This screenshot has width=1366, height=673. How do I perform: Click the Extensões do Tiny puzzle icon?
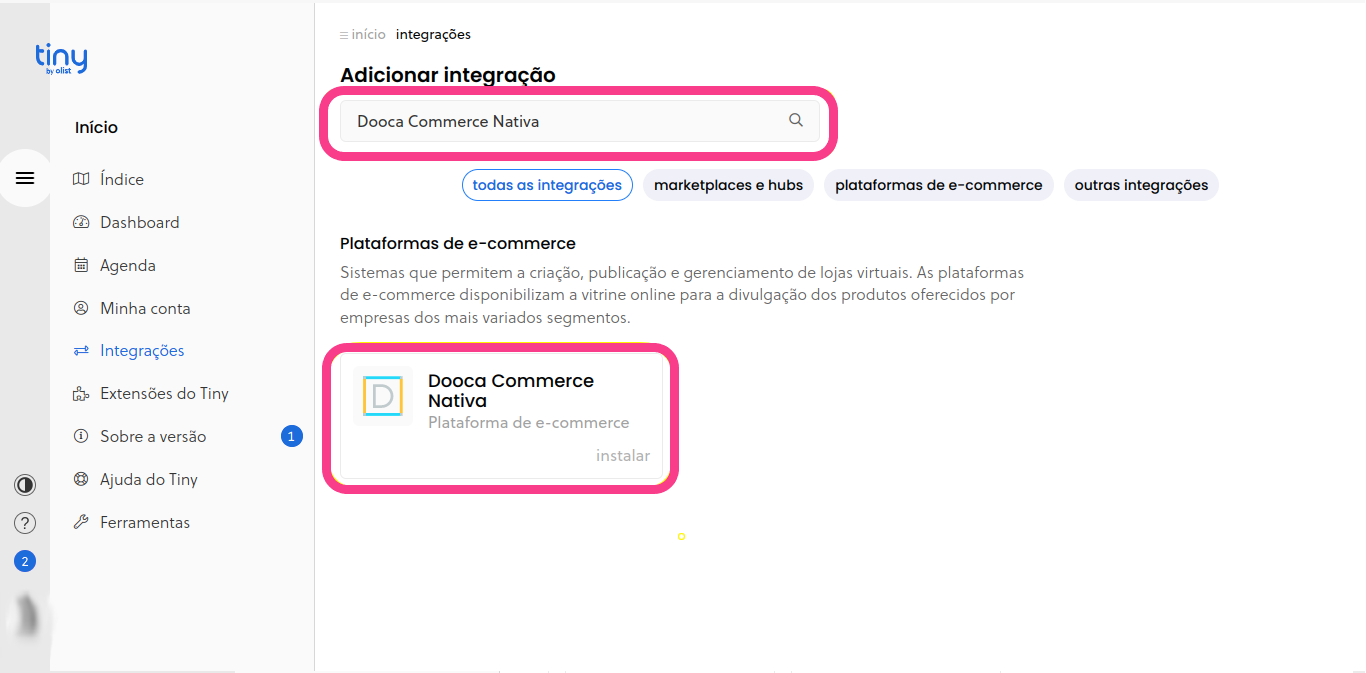tap(81, 394)
